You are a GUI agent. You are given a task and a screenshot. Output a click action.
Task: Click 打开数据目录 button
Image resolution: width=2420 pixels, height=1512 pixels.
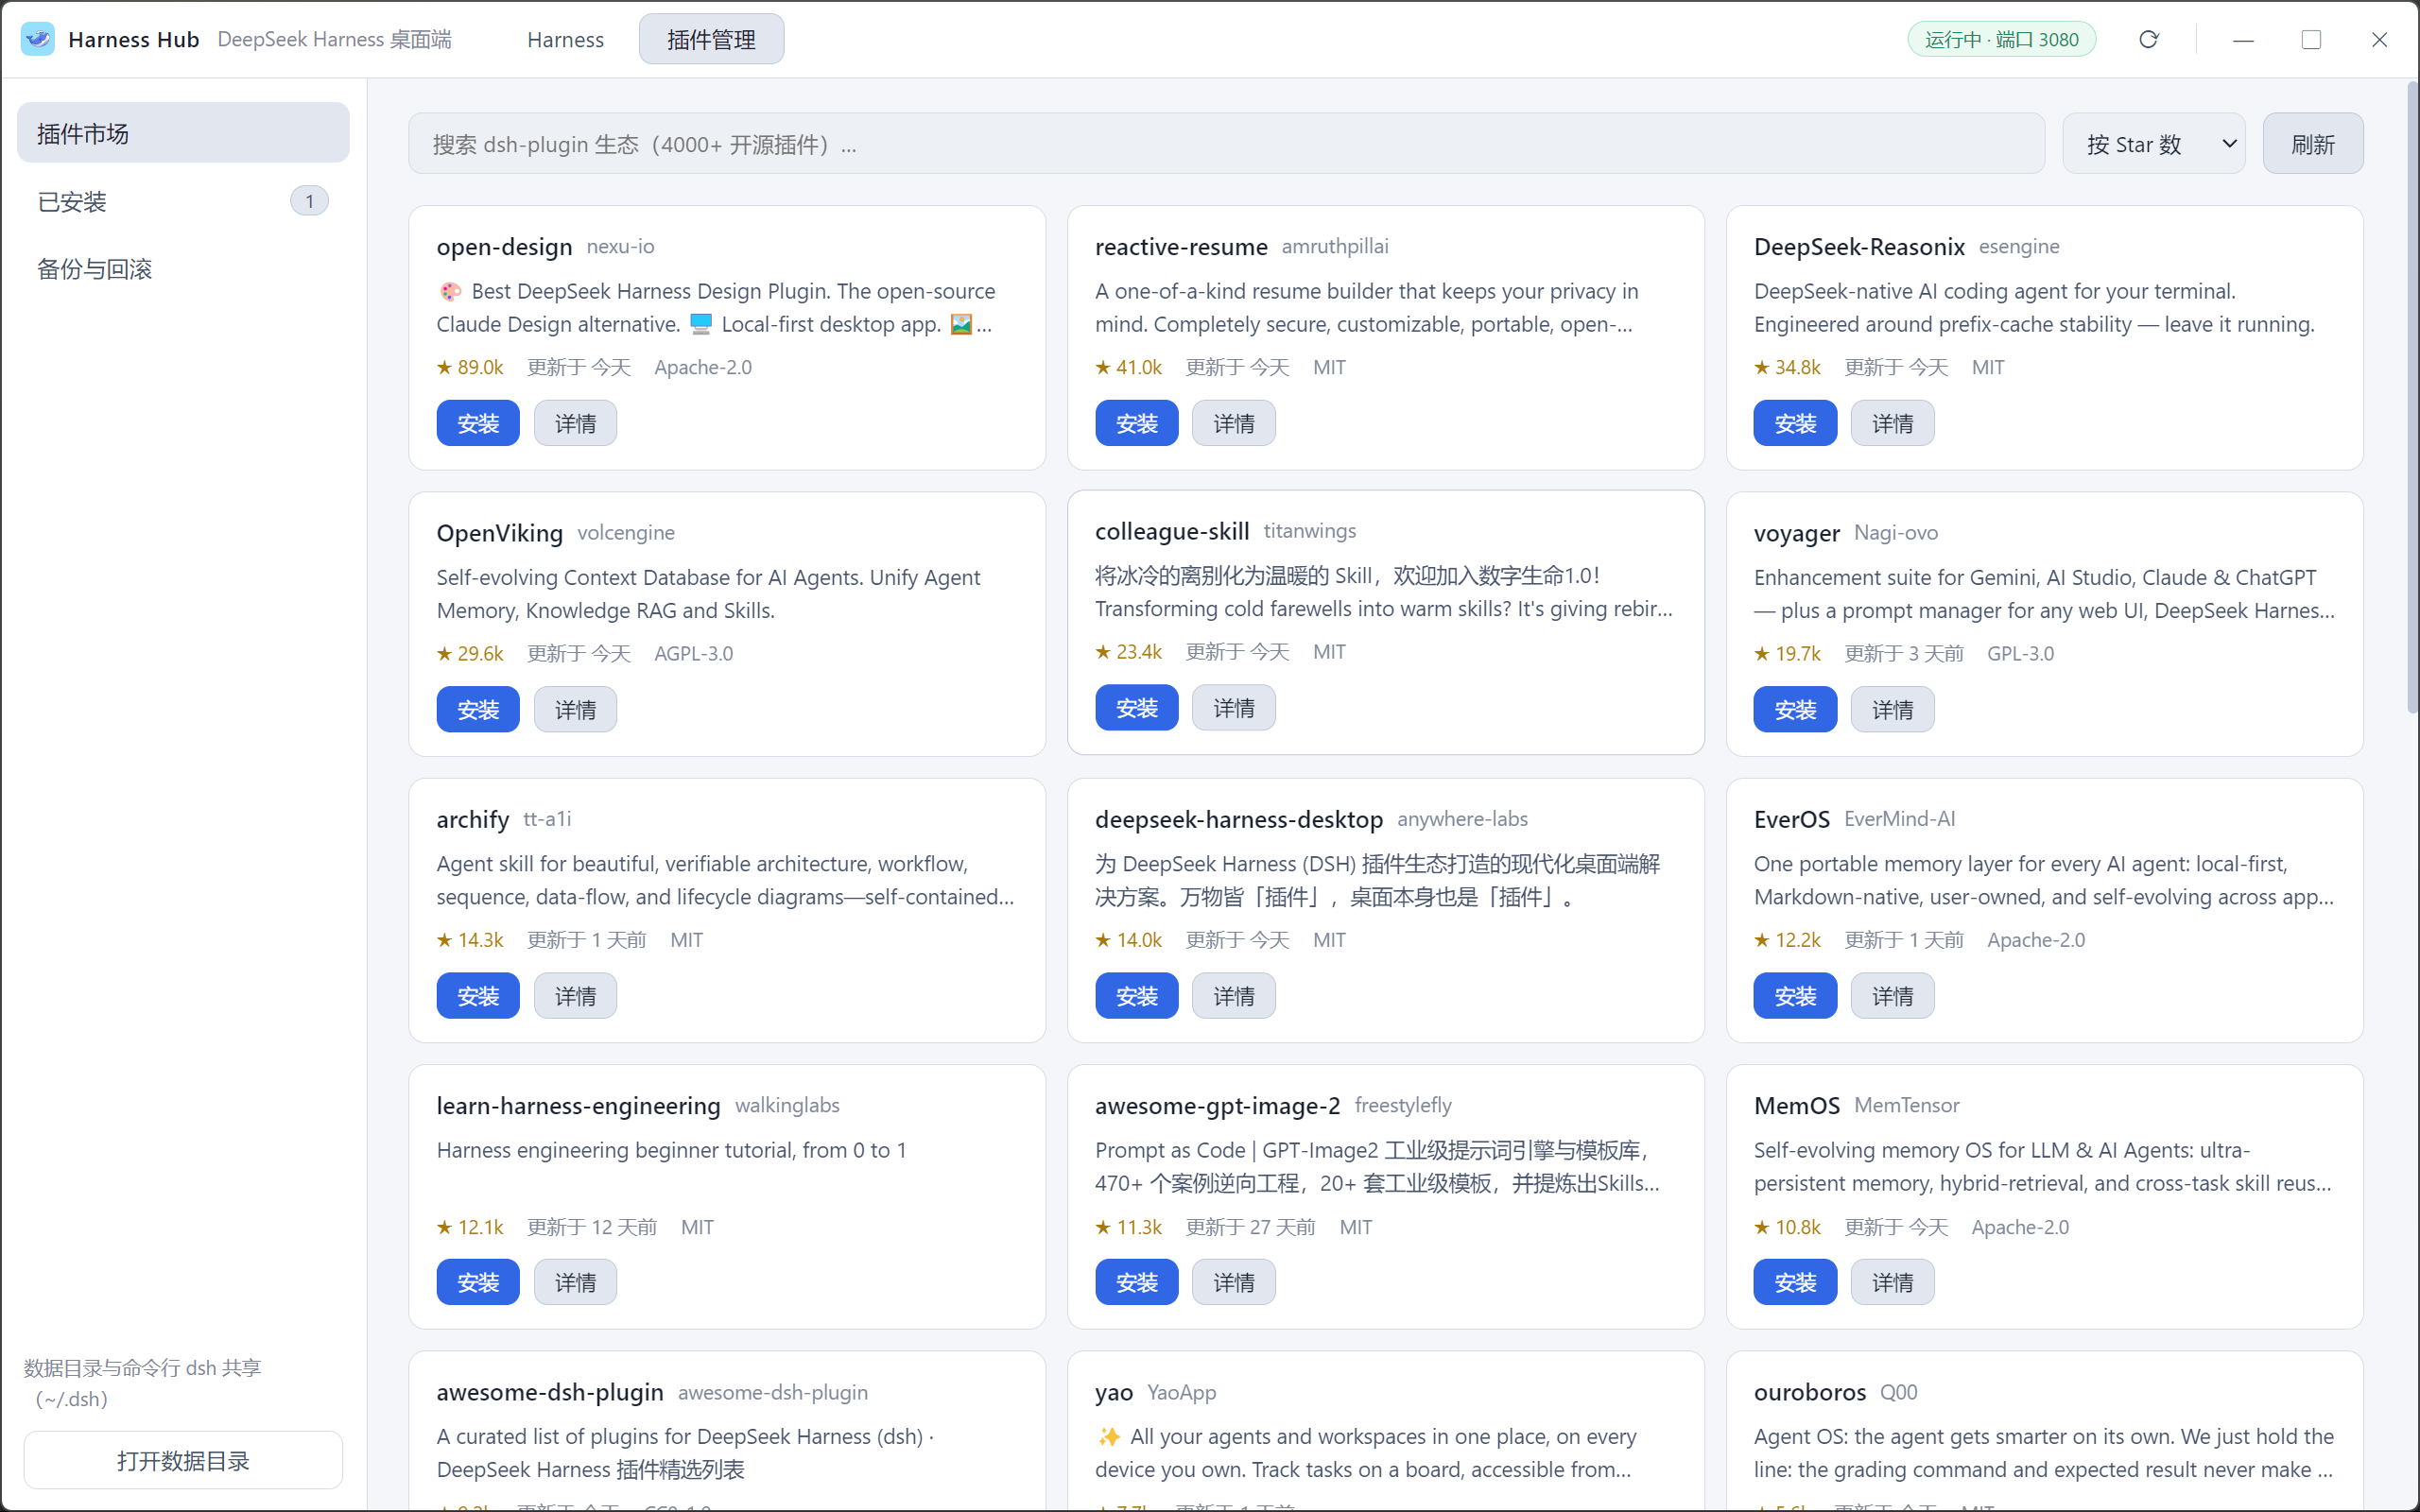coord(183,1460)
